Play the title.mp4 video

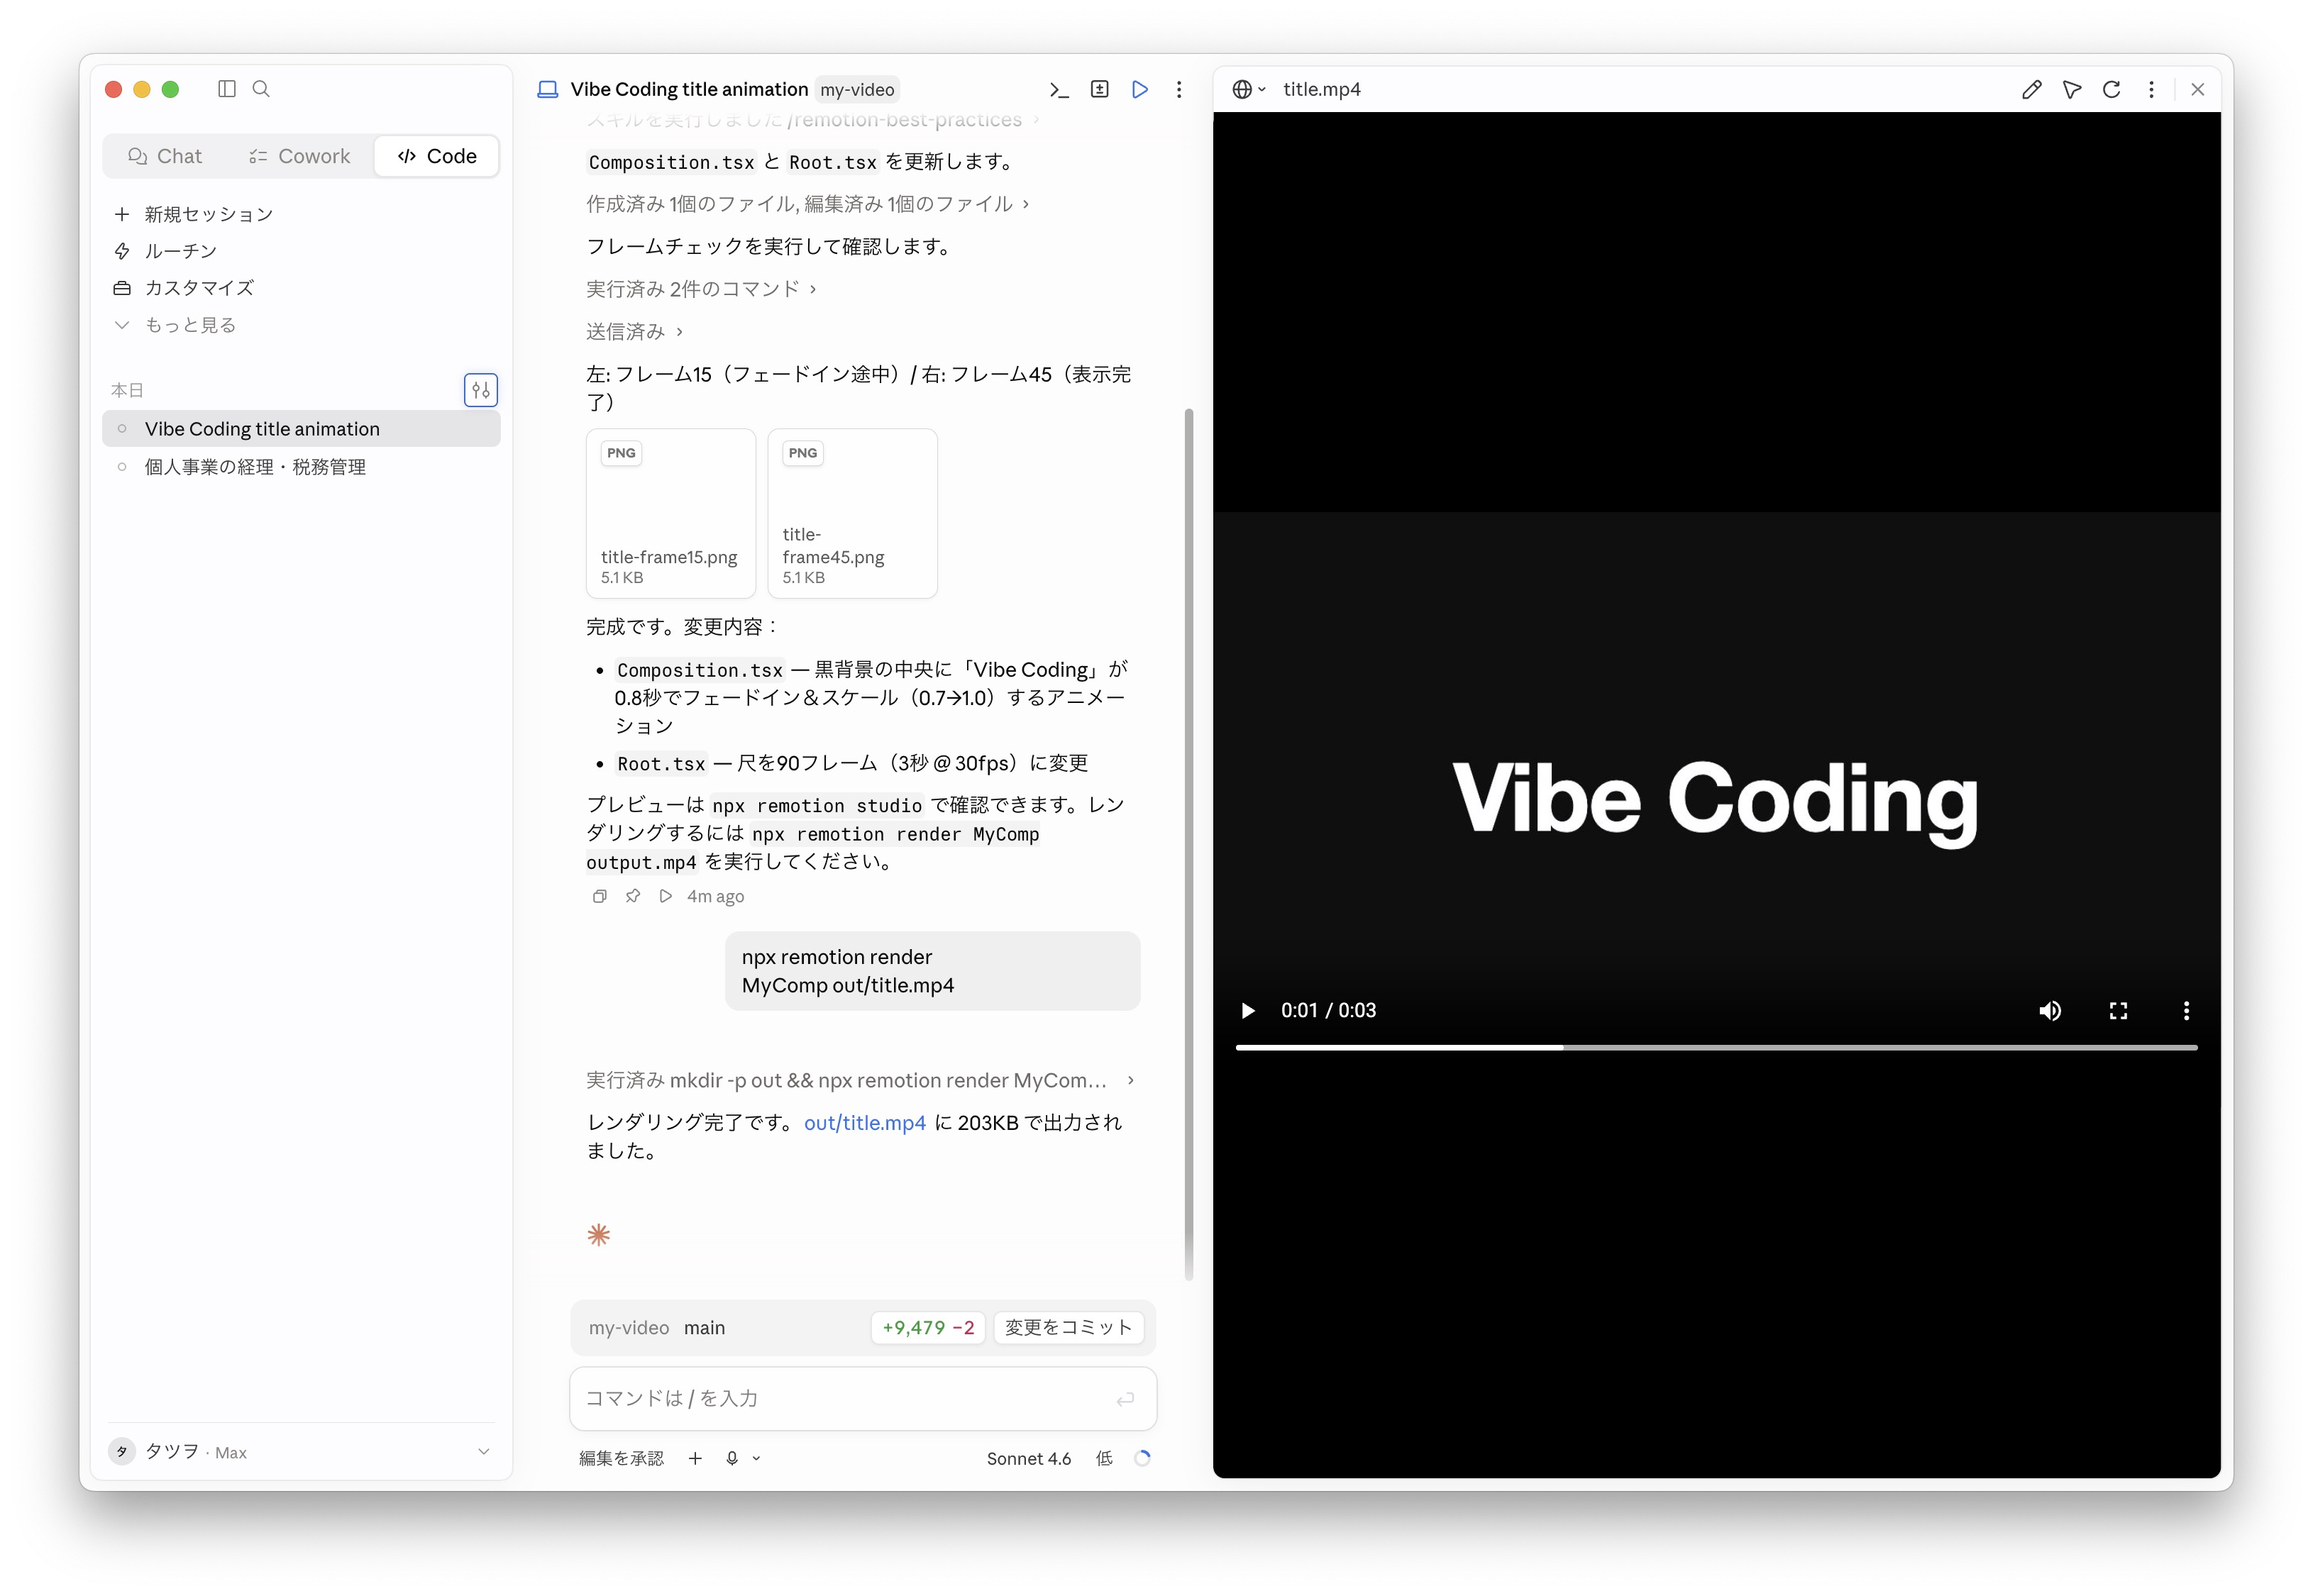pyautogui.click(x=1247, y=1010)
